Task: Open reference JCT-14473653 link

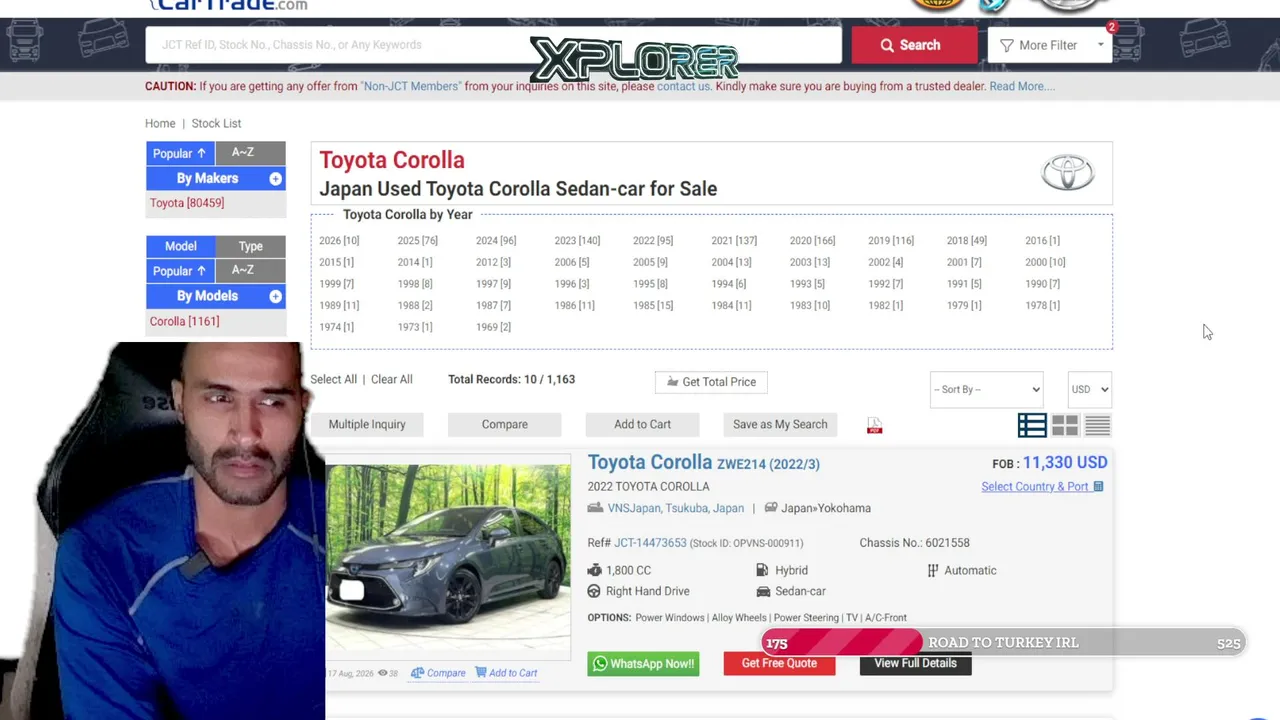Action: [x=650, y=543]
